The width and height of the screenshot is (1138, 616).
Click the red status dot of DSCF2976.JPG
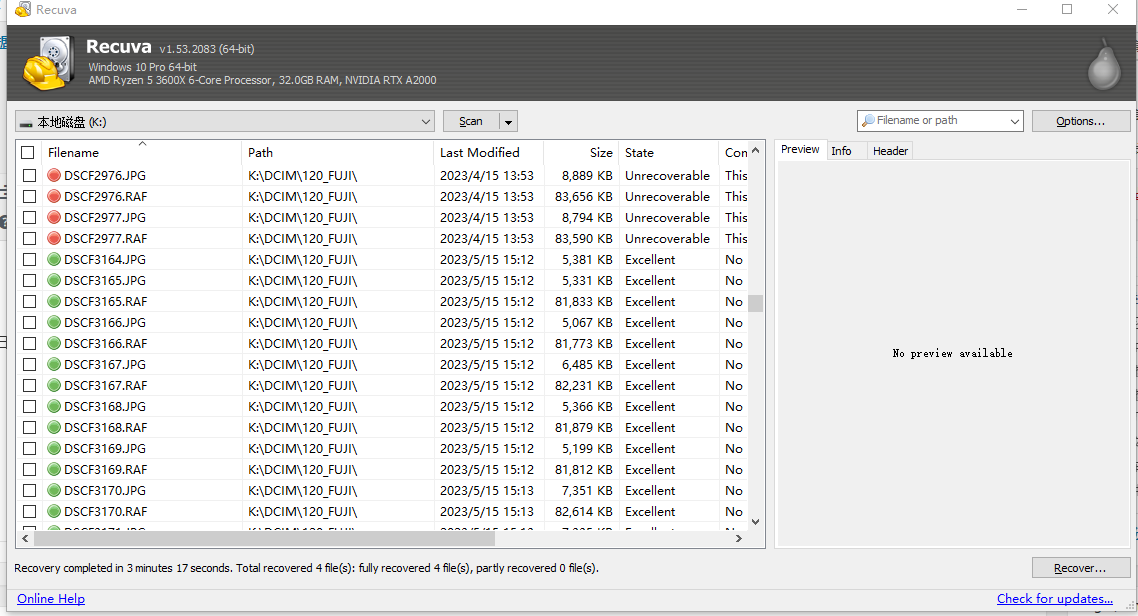(54, 175)
